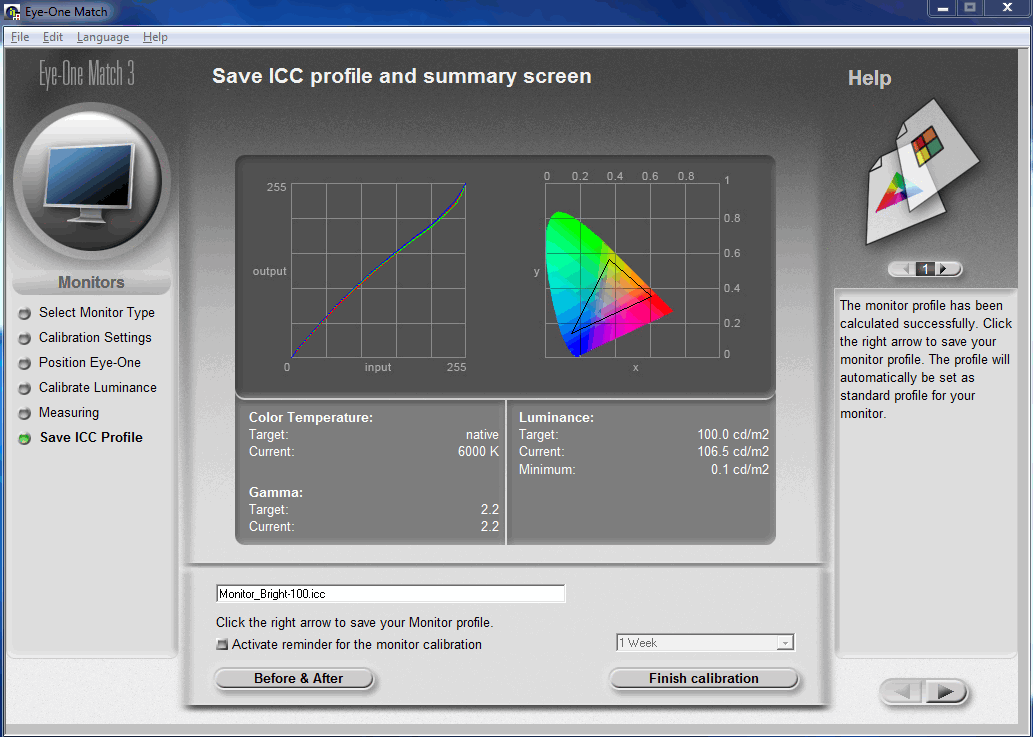Click bullet beside Position Eye-One

point(25,364)
